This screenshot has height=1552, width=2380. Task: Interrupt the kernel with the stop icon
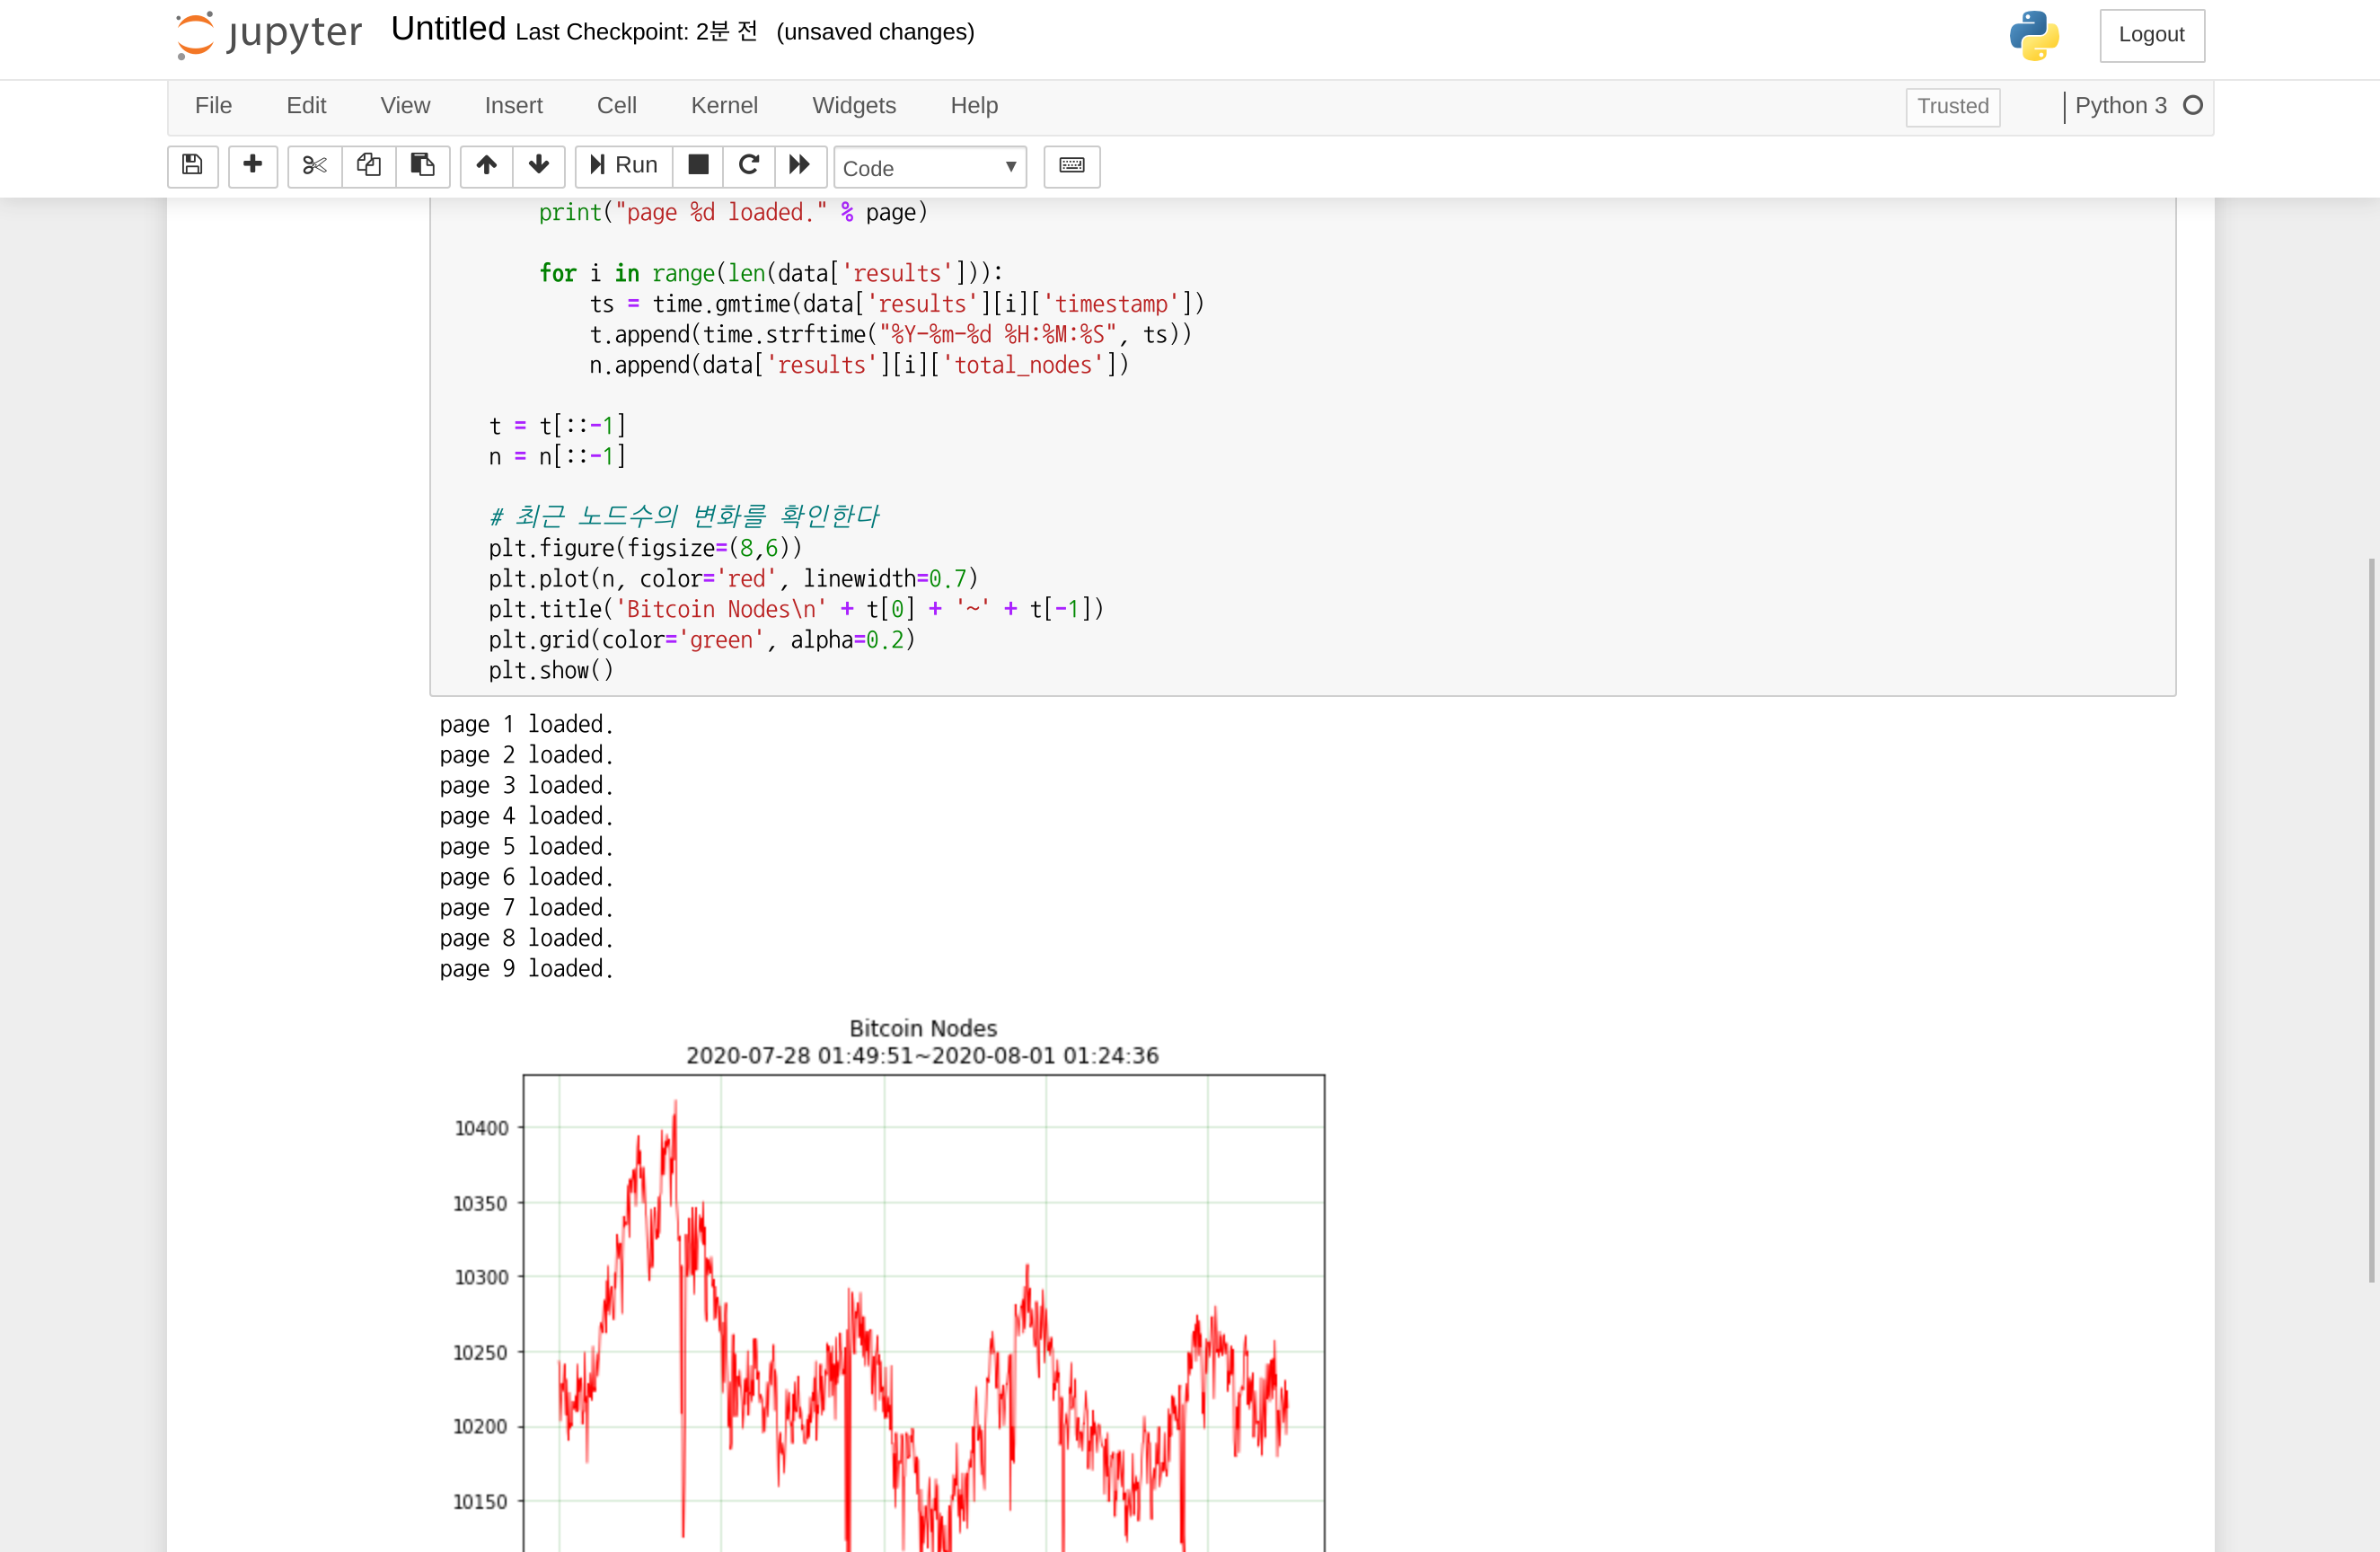(698, 165)
